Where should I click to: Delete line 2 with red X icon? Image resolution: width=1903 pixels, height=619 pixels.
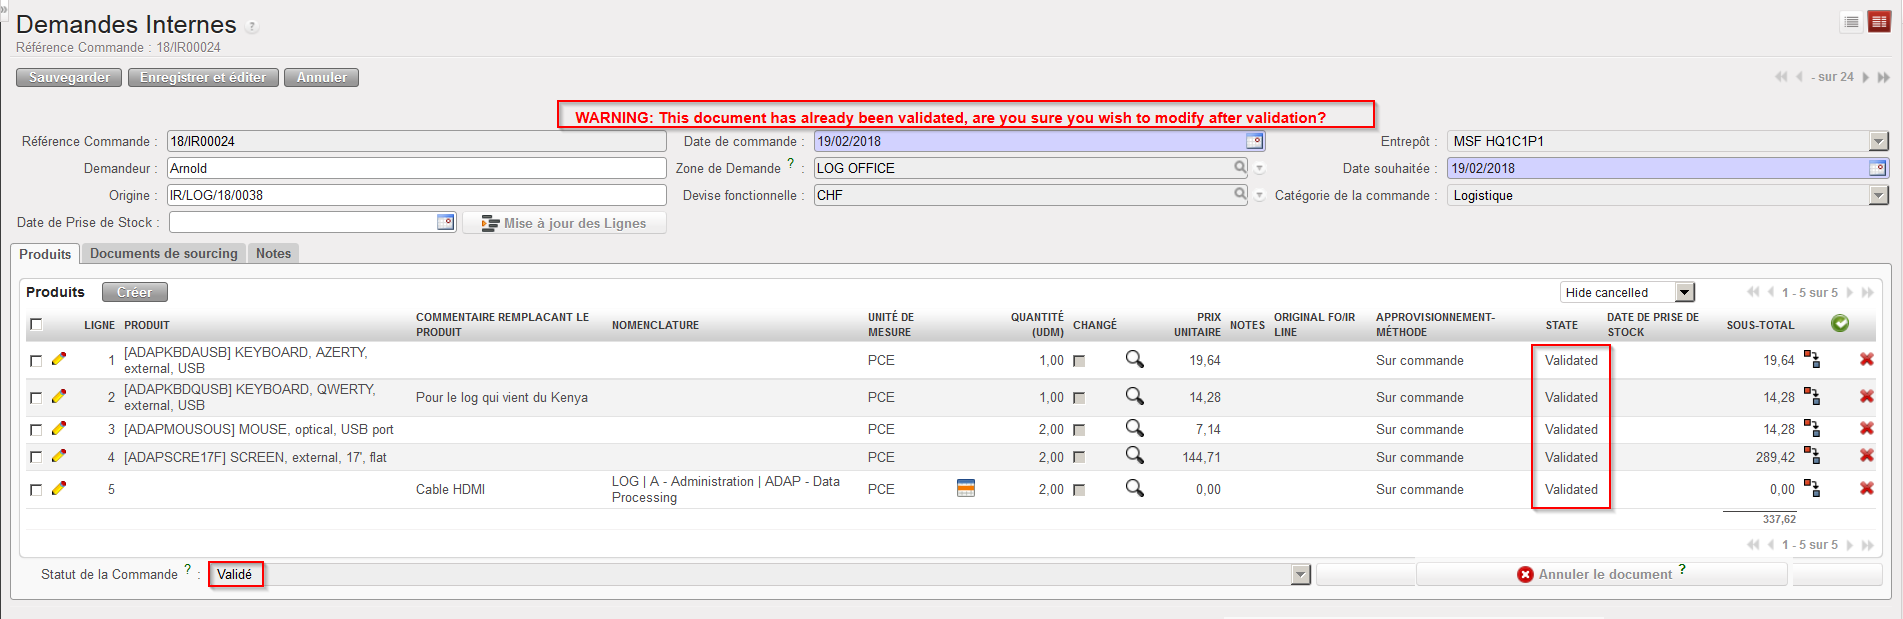(x=1866, y=397)
